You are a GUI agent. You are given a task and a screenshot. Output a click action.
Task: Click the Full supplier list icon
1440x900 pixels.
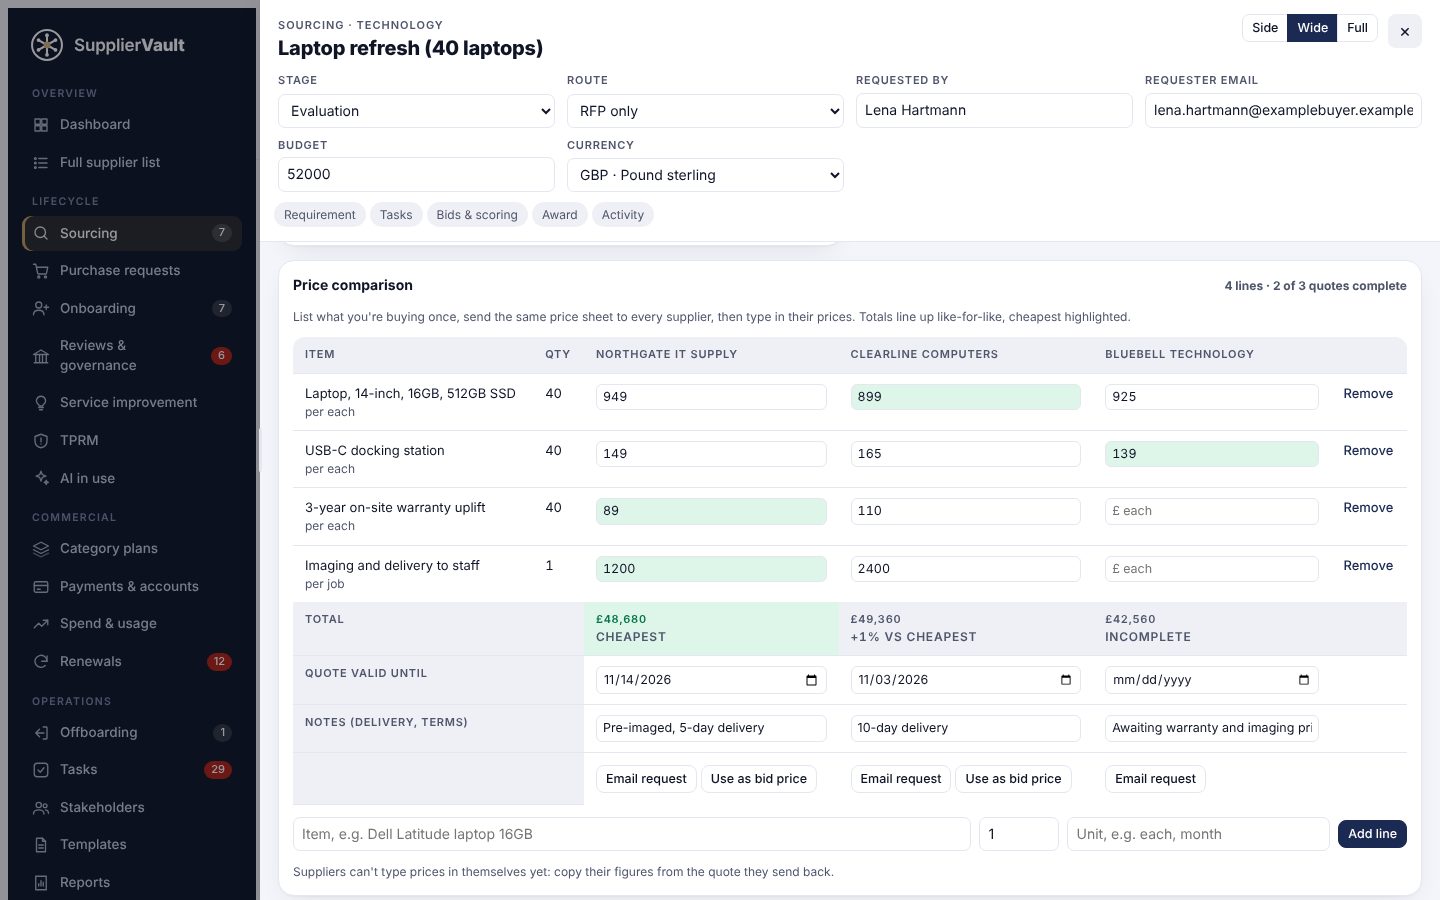coord(41,163)
